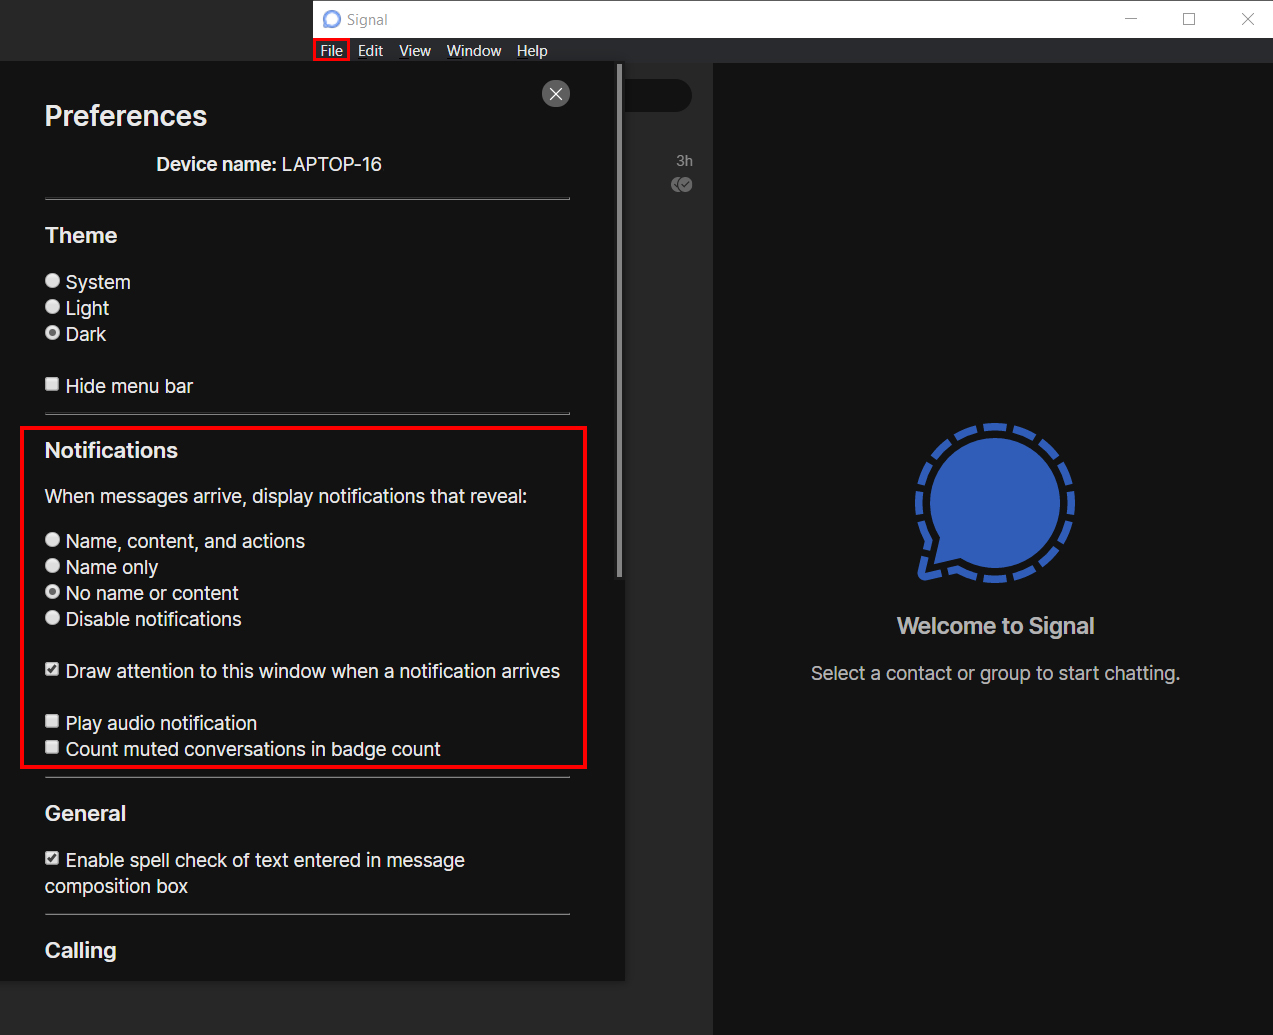Image resolution: width=1273 pixels, height=1035 pixels.
Task: Select Disable notifications option
Action: pyautogui.click(x=52, y=618)
